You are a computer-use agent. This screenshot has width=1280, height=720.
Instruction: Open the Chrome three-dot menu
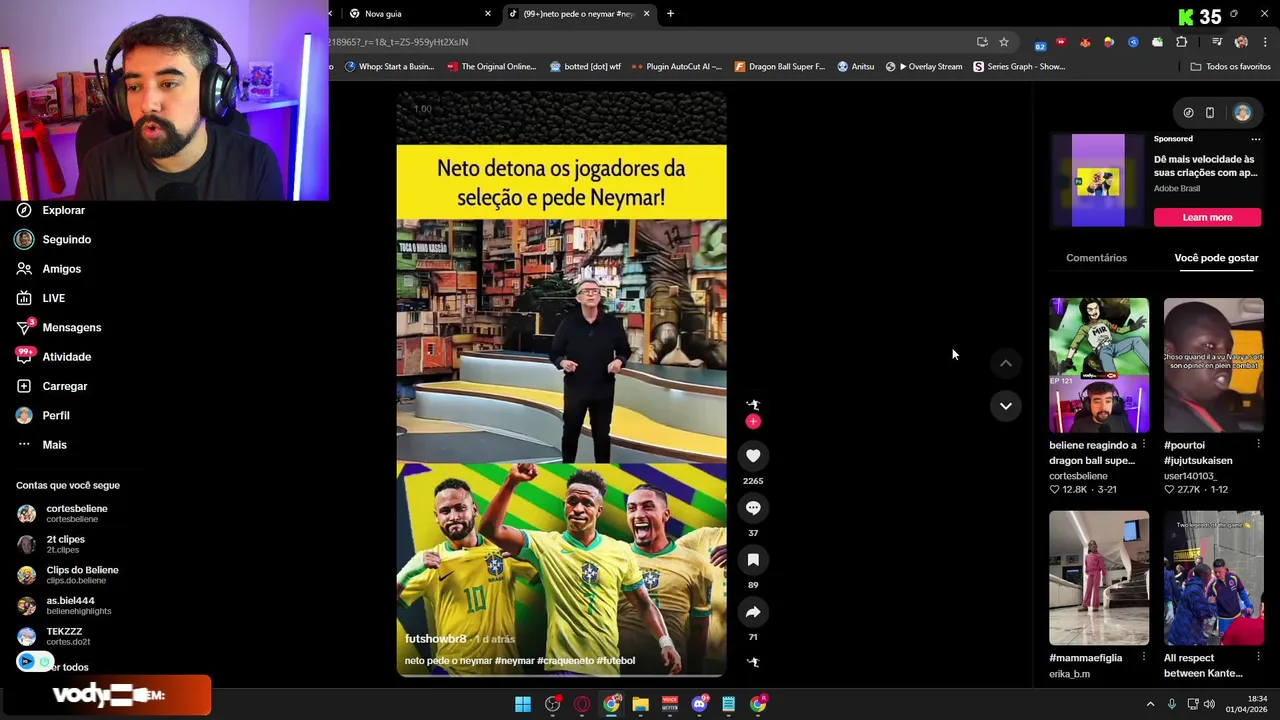click(1265, 42)
